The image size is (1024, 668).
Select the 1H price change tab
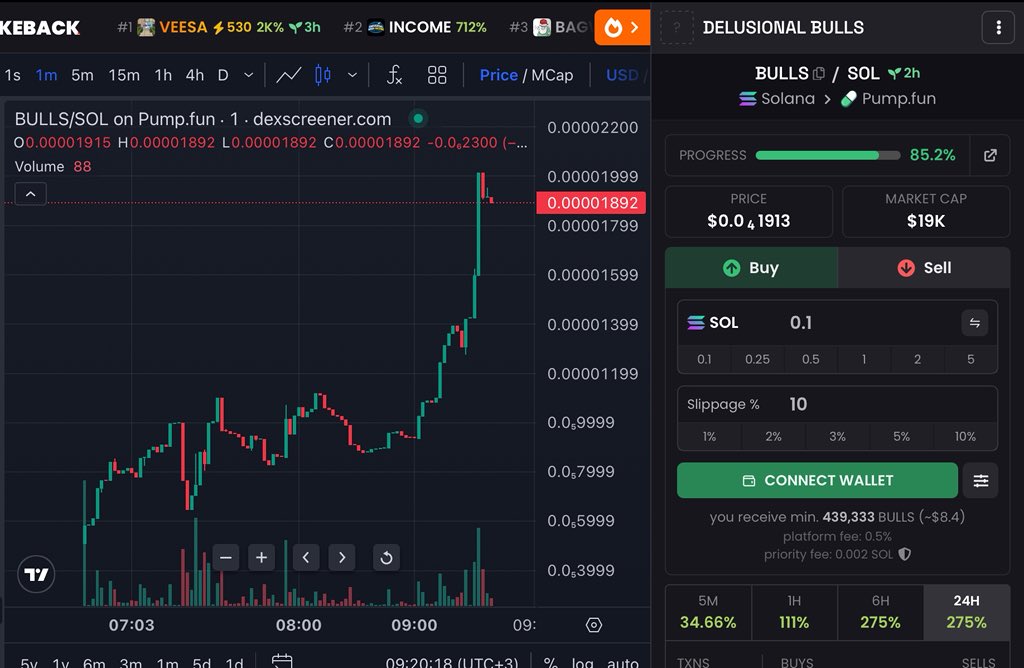[x=794, y=612]
